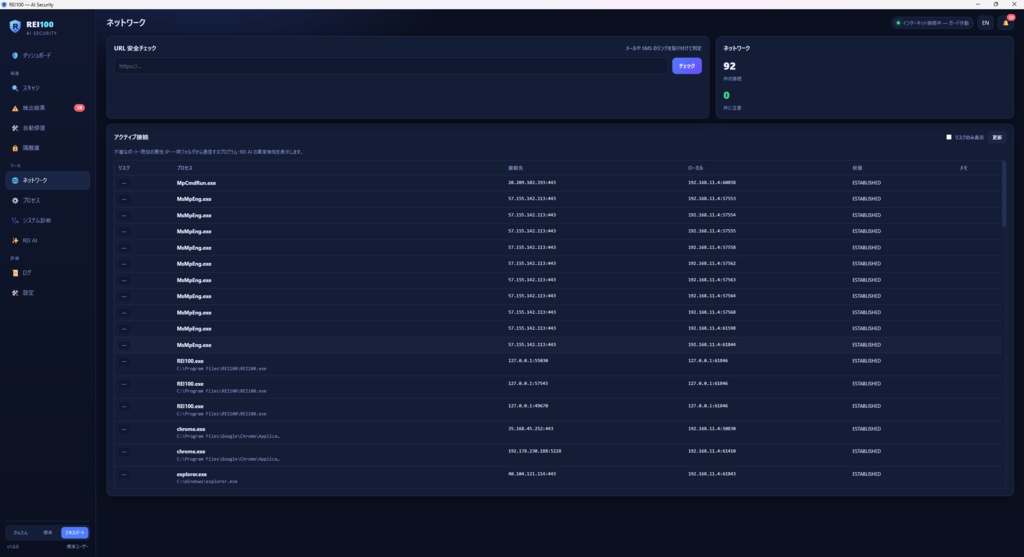Click the 接続先 column header
The width and height of the screenshot is (1024, 557).
coord(515,168)
